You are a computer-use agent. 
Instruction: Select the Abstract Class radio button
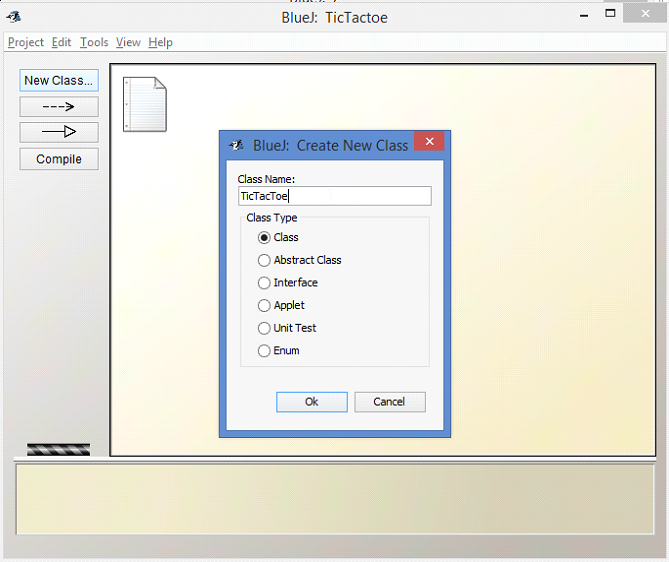coord(264,260)
